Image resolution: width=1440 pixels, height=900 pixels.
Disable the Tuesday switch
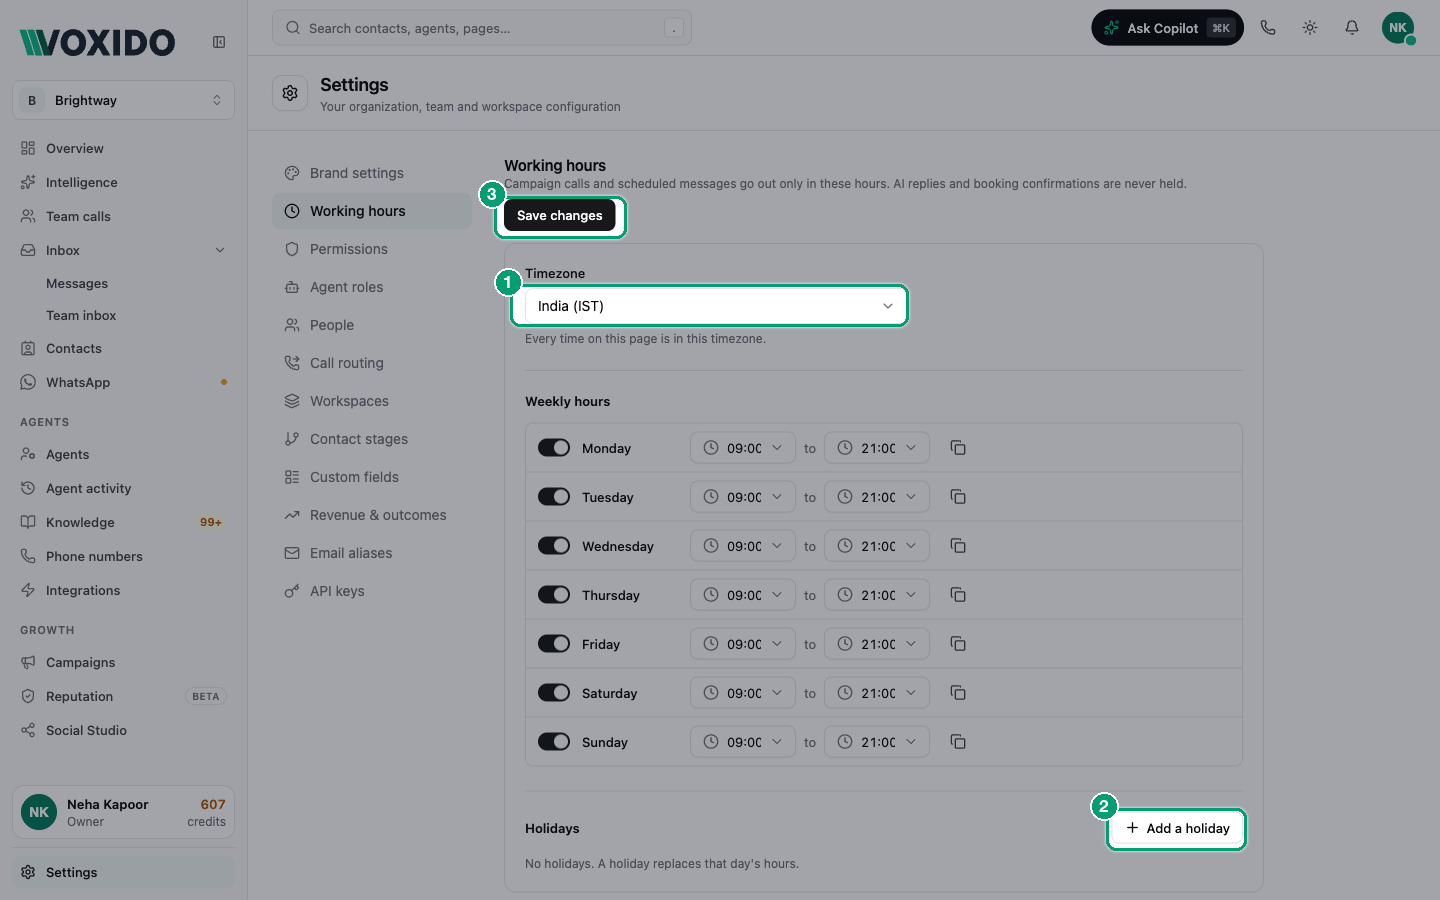[554, 497]
